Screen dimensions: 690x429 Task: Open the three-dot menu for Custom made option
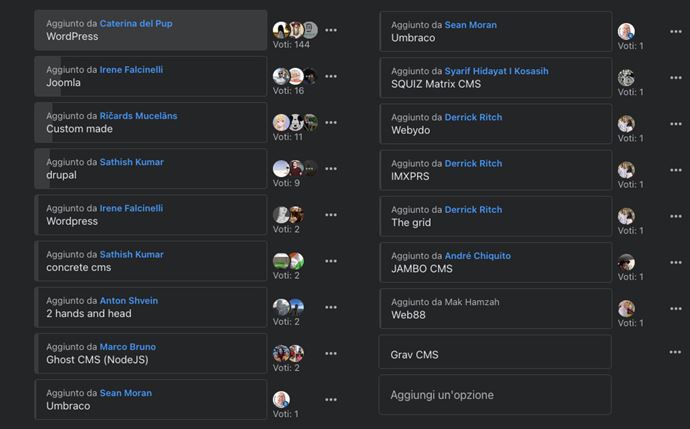pos(331,122)
